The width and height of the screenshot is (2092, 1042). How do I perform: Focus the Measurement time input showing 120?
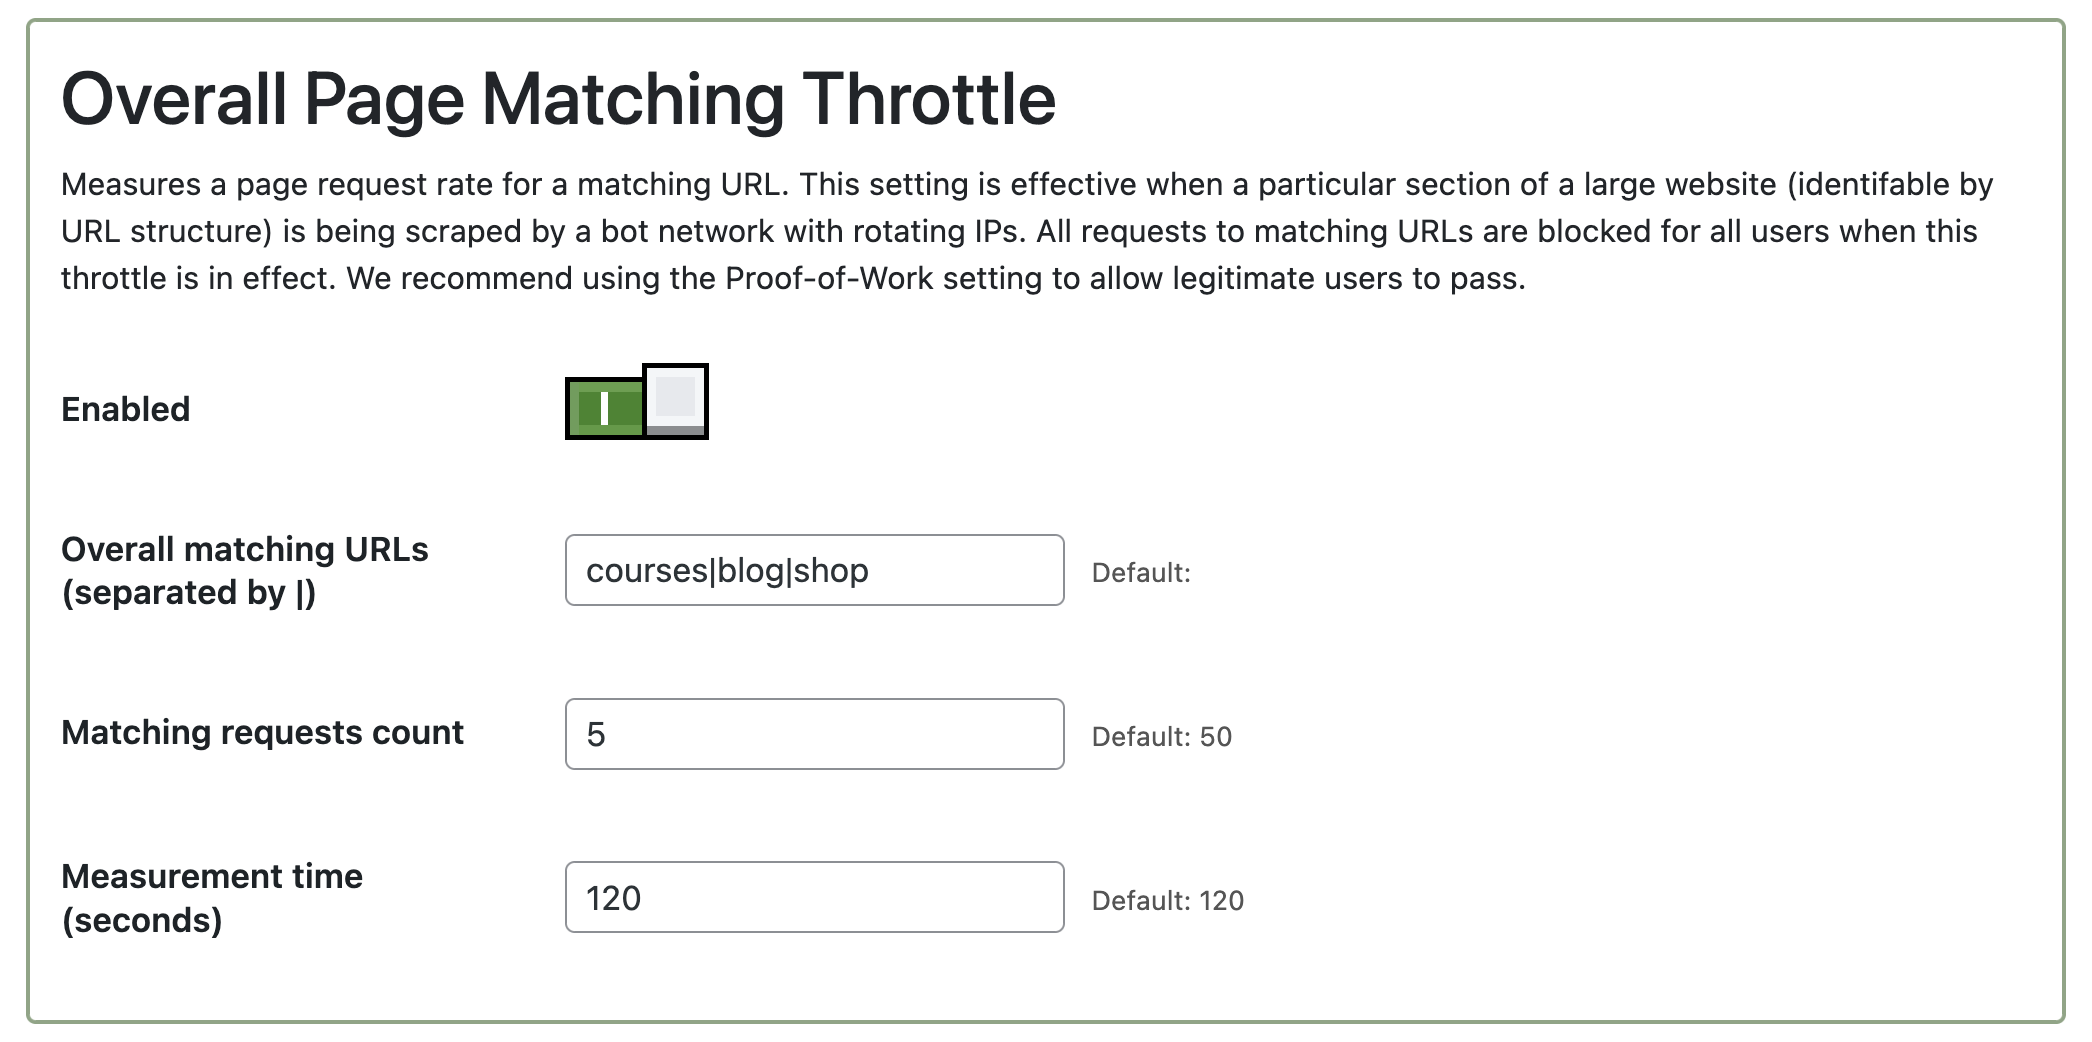[x=814, y=897]
